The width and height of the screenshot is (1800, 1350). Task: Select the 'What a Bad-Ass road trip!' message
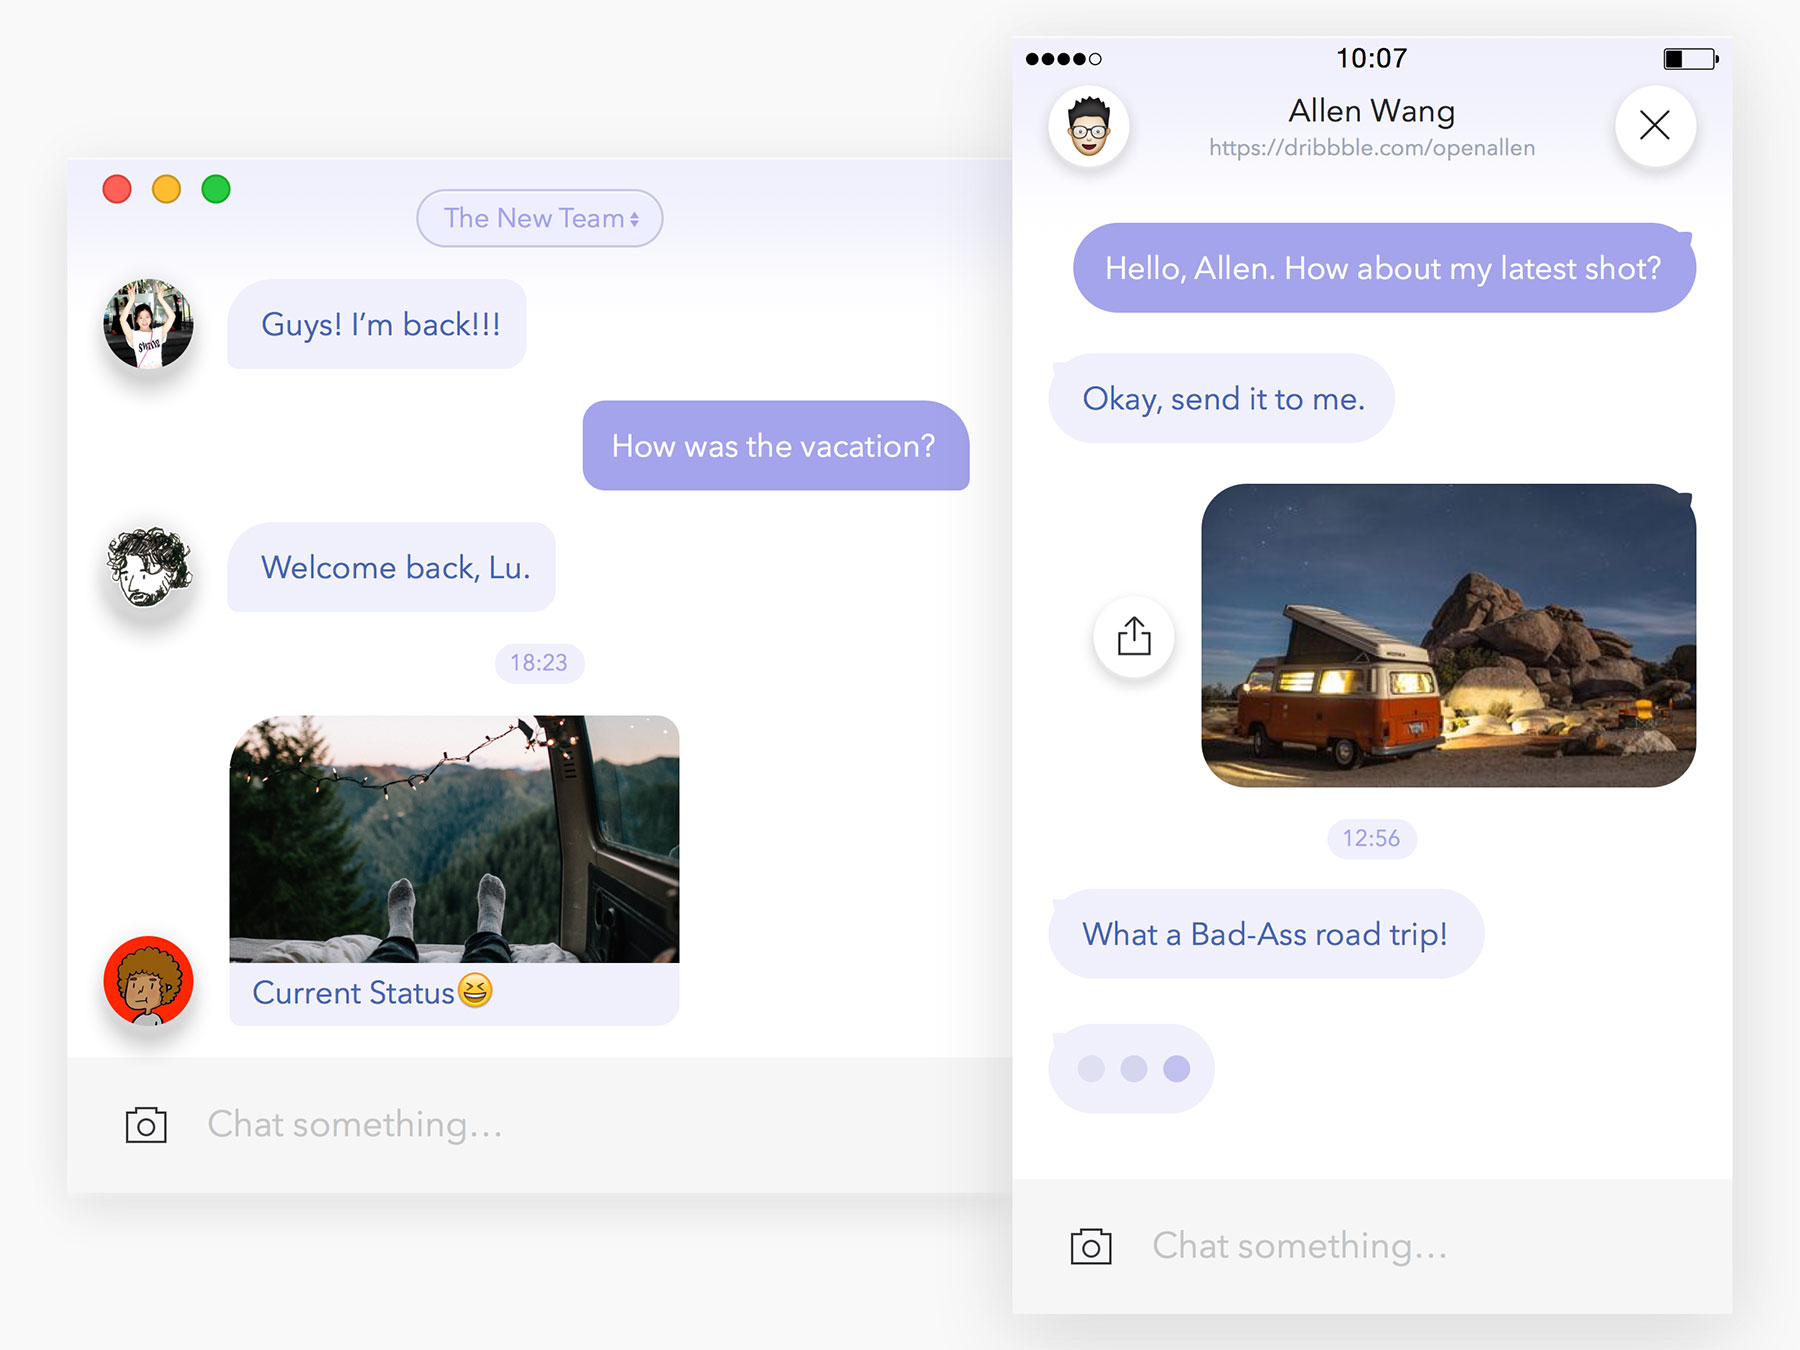[1265, 933]
